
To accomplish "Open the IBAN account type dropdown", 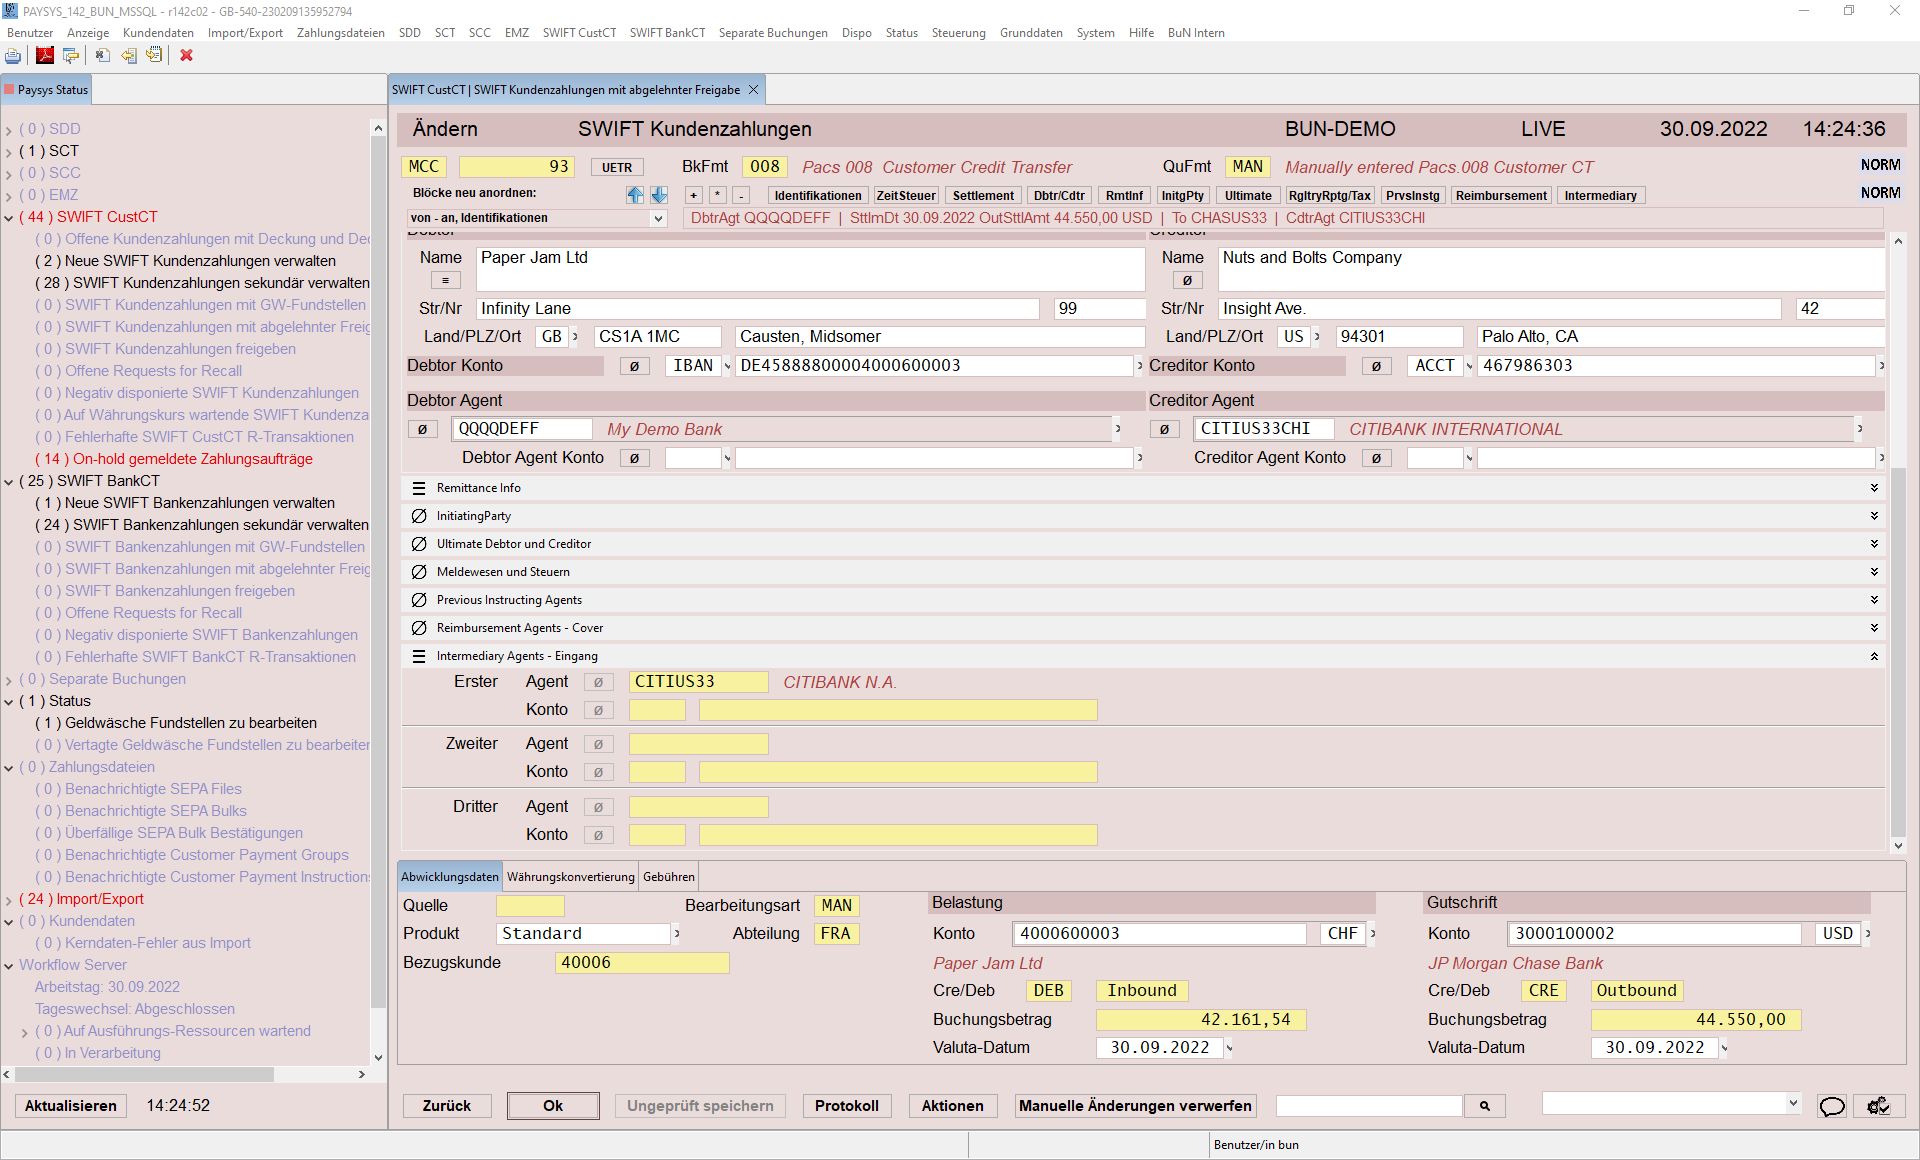I will click(x=727, y=366).
